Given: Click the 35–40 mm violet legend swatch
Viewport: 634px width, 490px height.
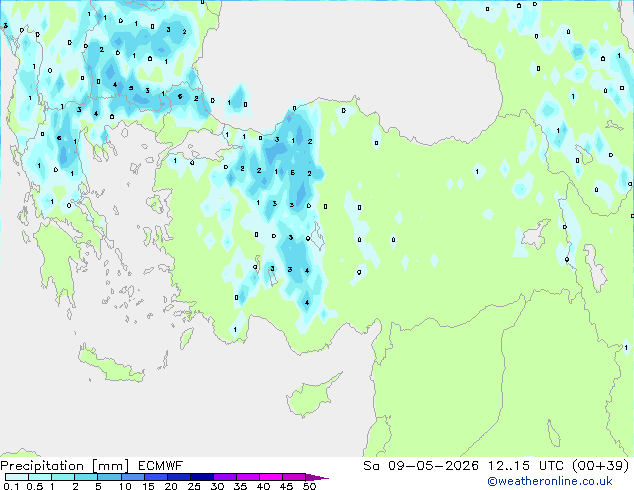Looking at the screenshot, I should [x=247, y=477].
